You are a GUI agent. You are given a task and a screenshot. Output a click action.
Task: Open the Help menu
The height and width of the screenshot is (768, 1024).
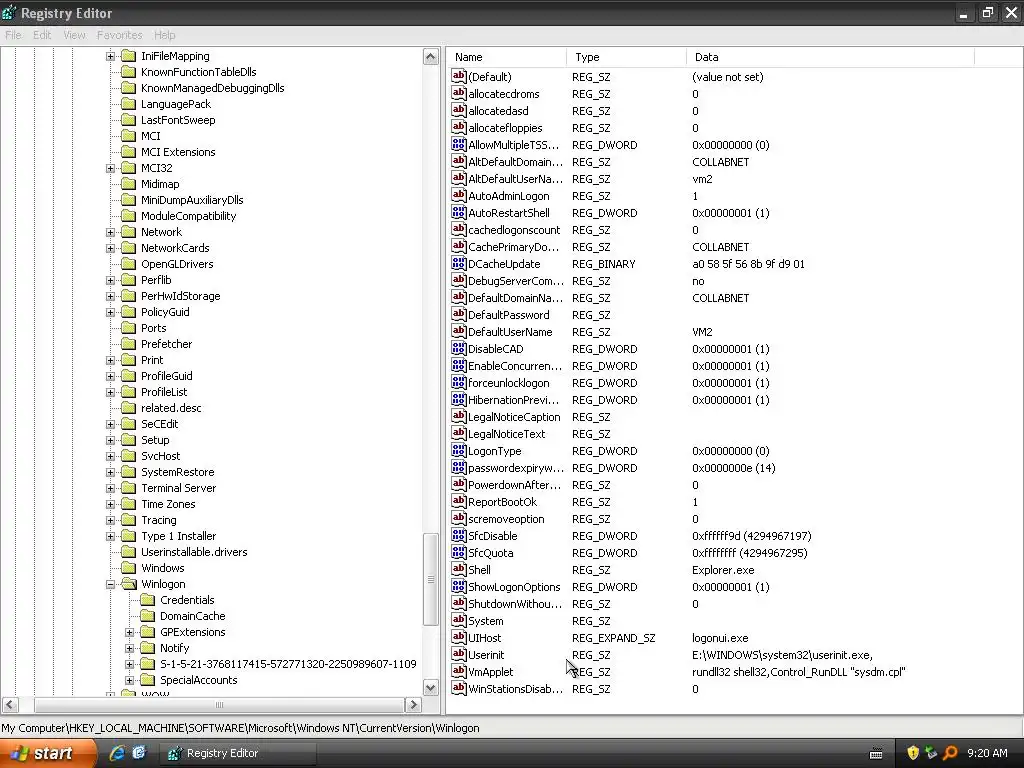click(165, 35)
